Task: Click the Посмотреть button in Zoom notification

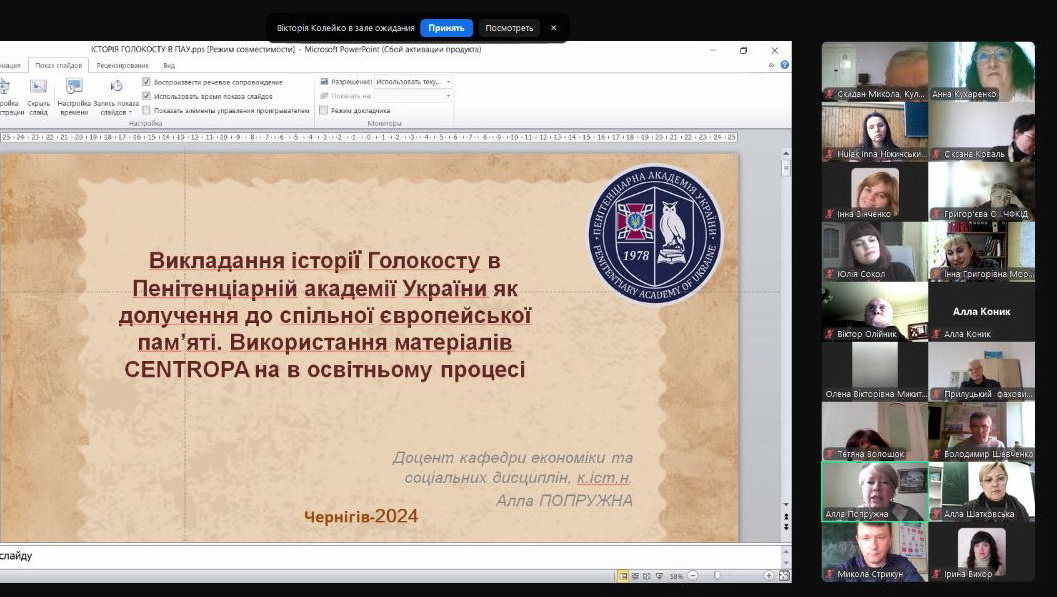Action: click(509, 28)
